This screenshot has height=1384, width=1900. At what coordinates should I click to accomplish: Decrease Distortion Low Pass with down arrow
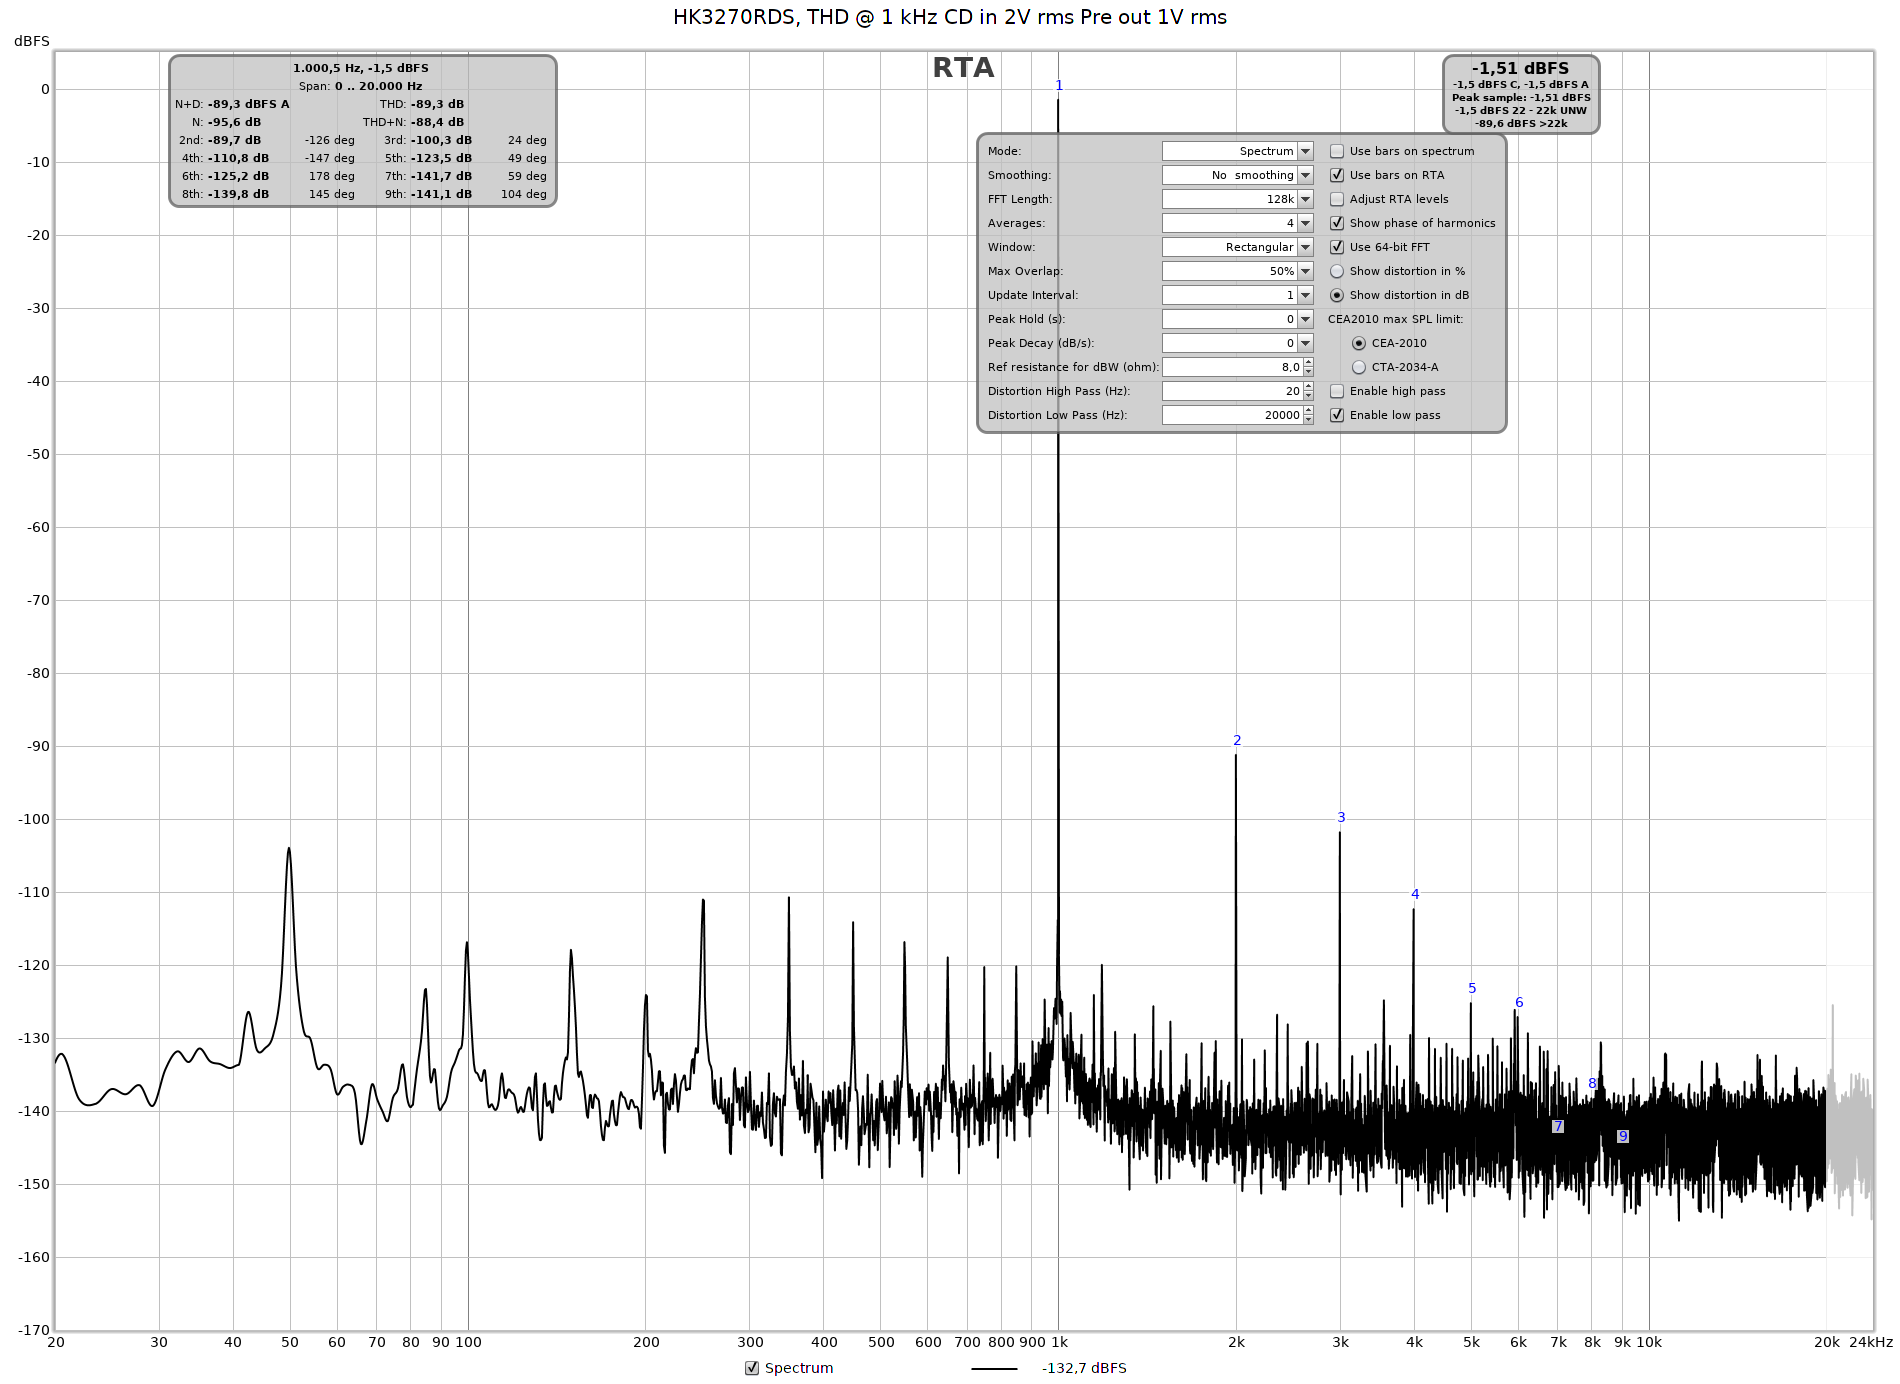tap(1308, 420)
